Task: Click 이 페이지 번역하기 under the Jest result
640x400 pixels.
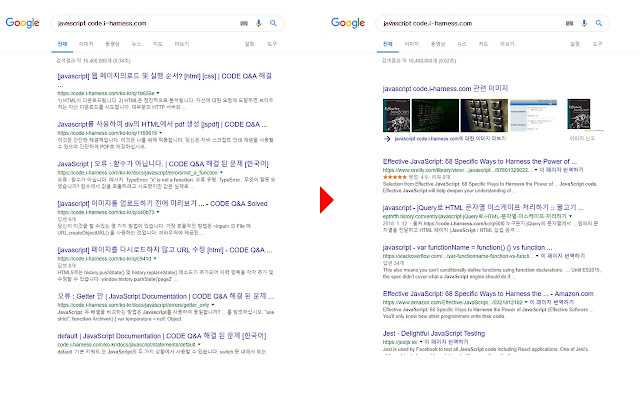Action: [x=447, y=342]
